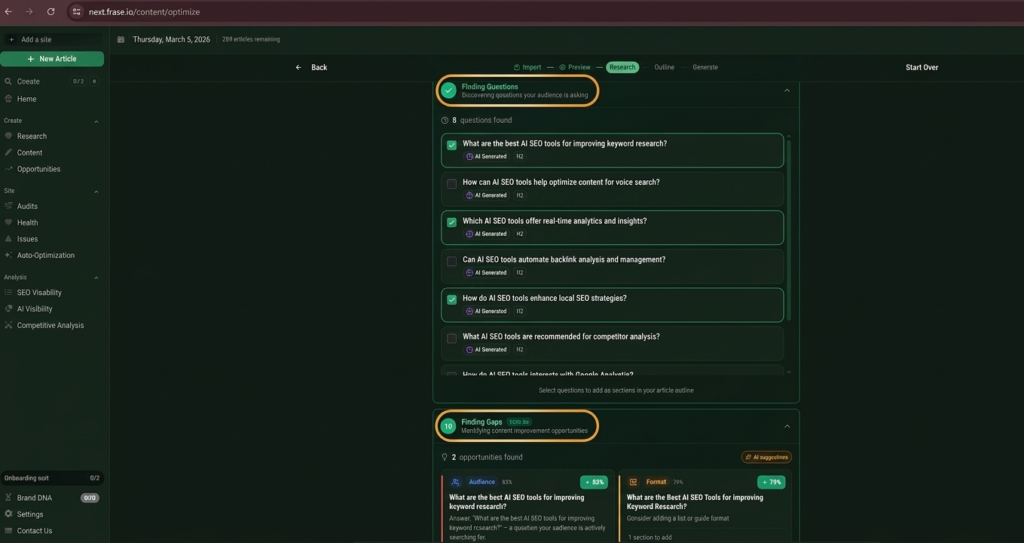This screenshot has width=1024, height=543.
Task: Go to the Outline step
Action: (x=664, y=67)
